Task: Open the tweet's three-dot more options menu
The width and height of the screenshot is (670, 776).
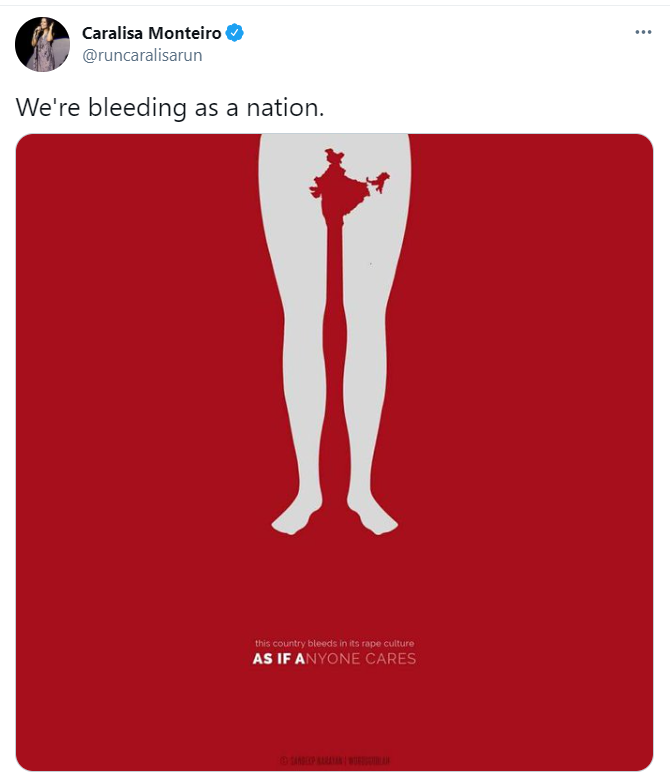Action: pos(643,32)
